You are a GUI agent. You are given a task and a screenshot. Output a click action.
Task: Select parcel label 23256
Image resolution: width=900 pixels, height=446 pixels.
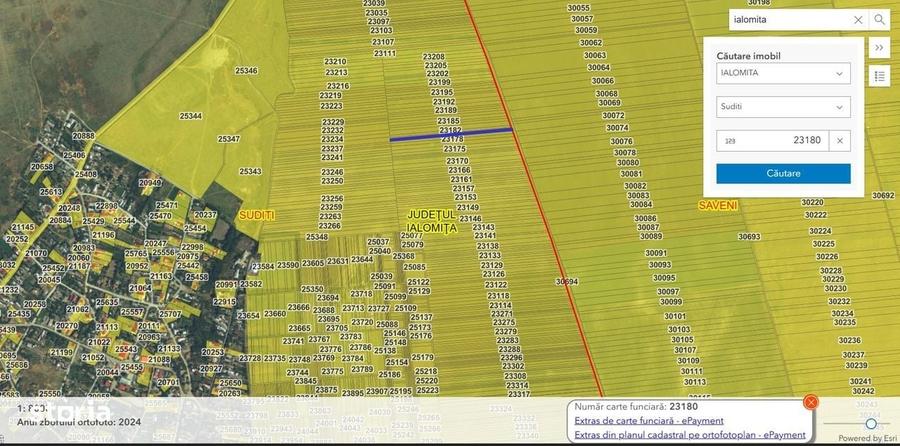tap(332, 199)
